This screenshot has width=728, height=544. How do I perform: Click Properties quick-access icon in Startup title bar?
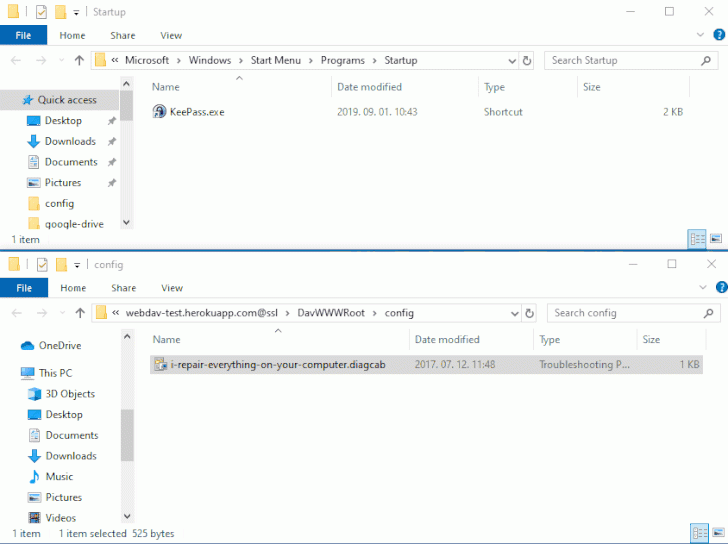pyautogui.click(x=41, y=12)
